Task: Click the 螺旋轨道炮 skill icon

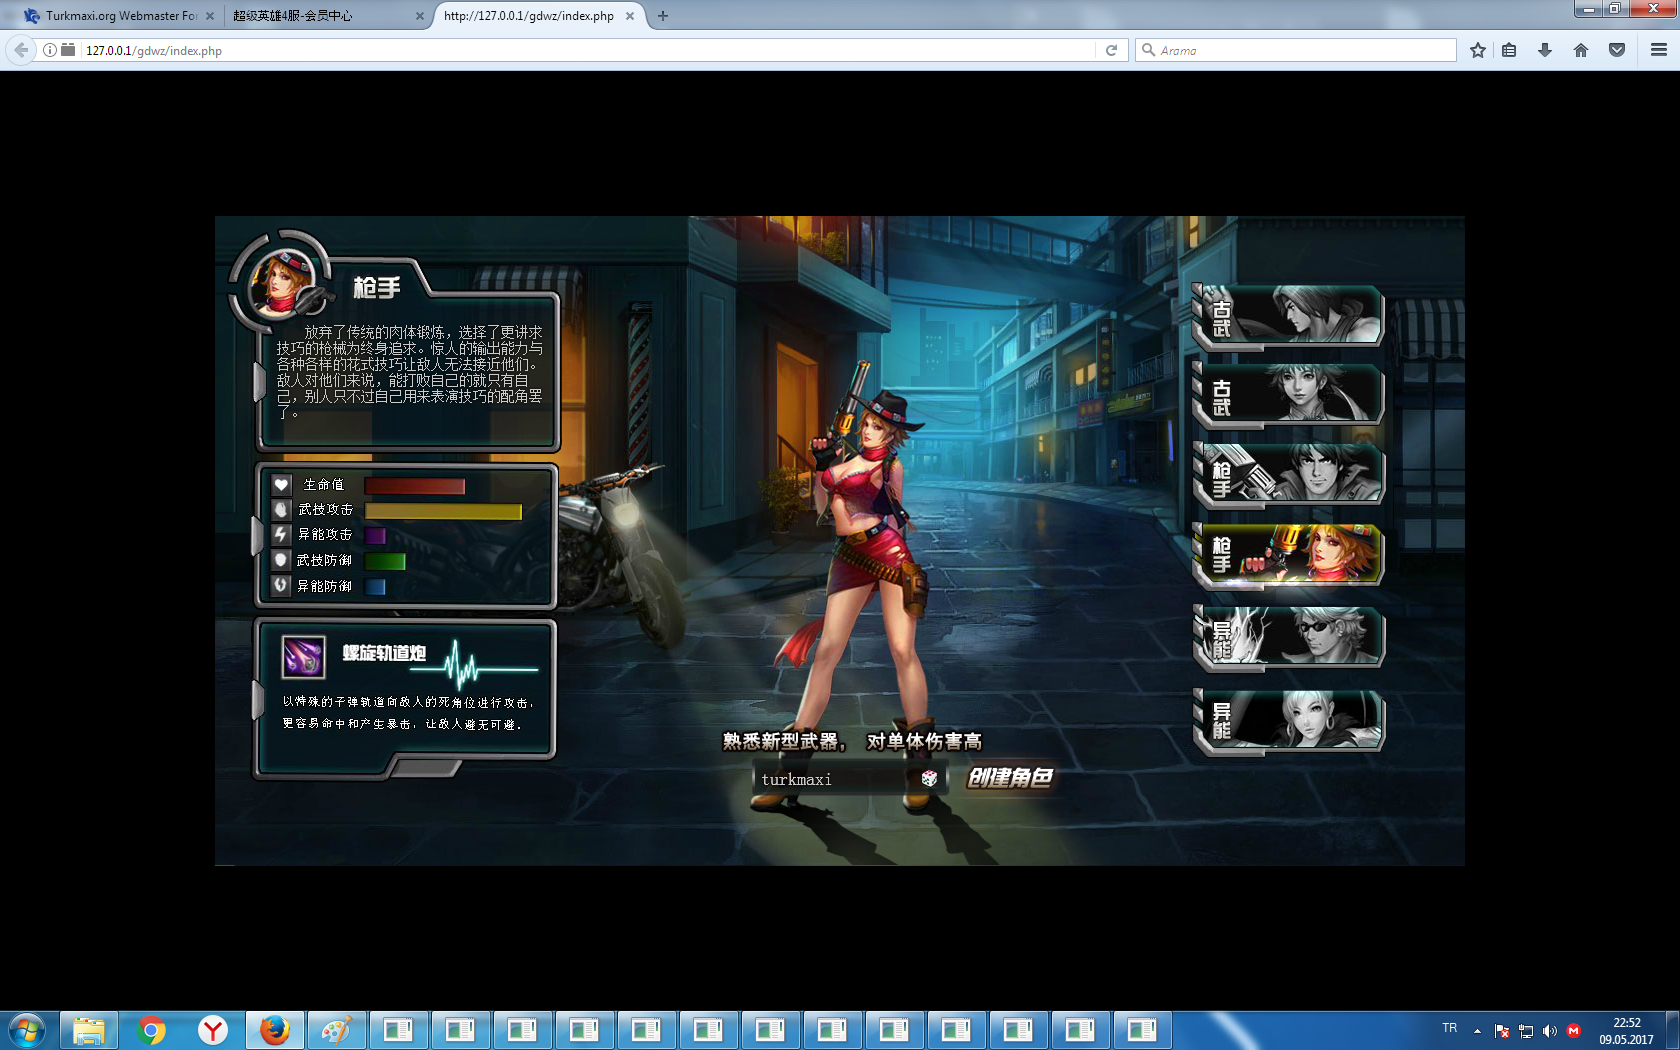Action: tap(303, 657)
